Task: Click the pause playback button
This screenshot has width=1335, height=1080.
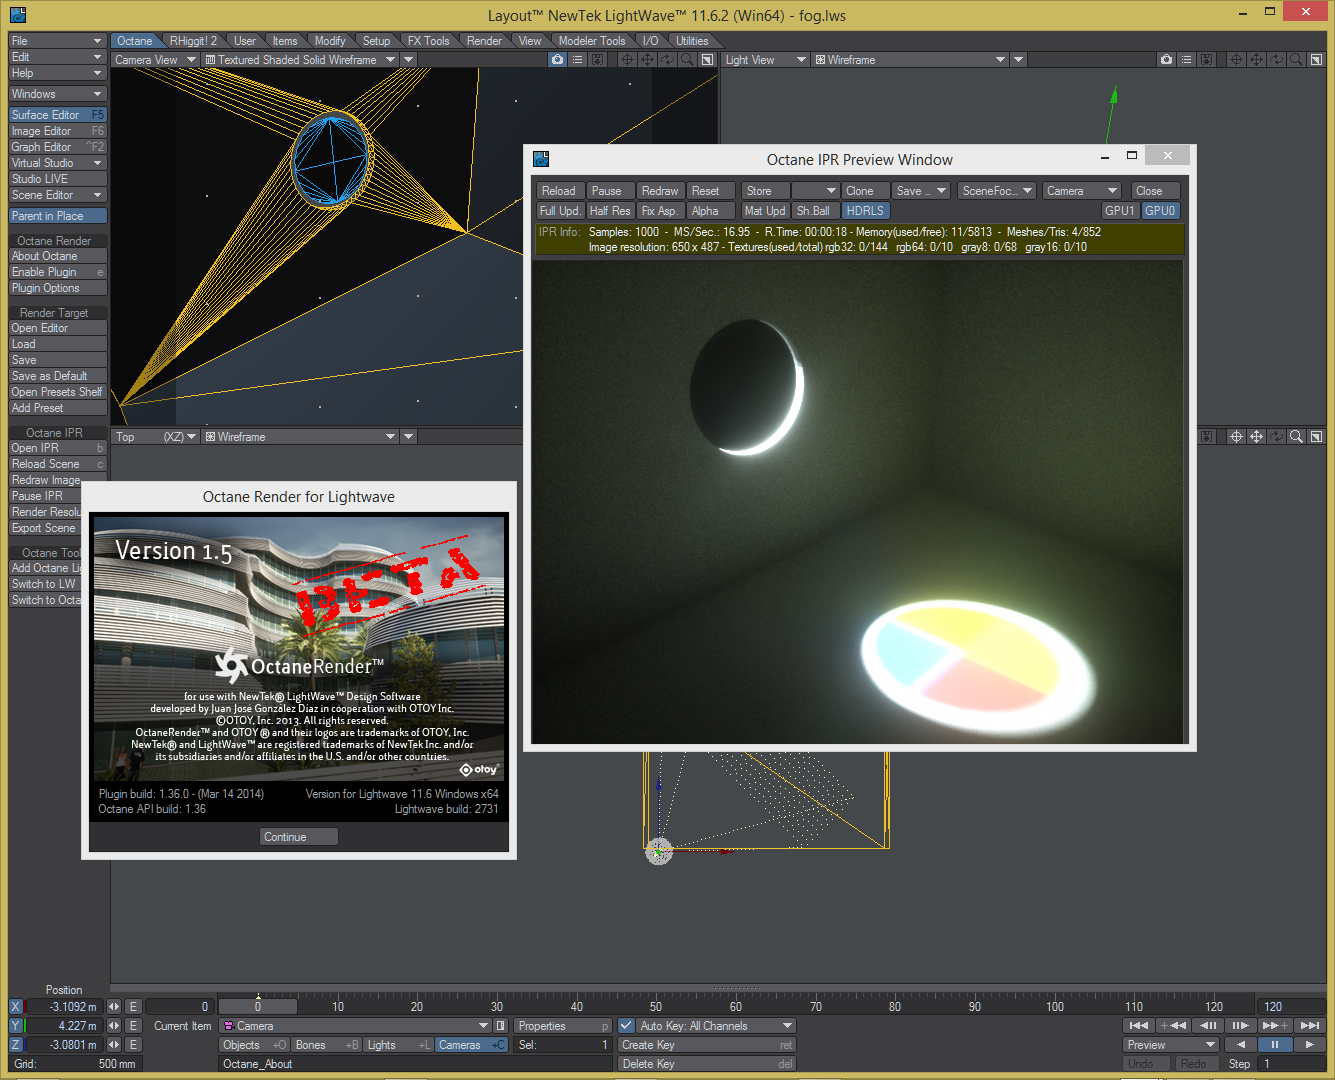Action: coord(1275,1045)
